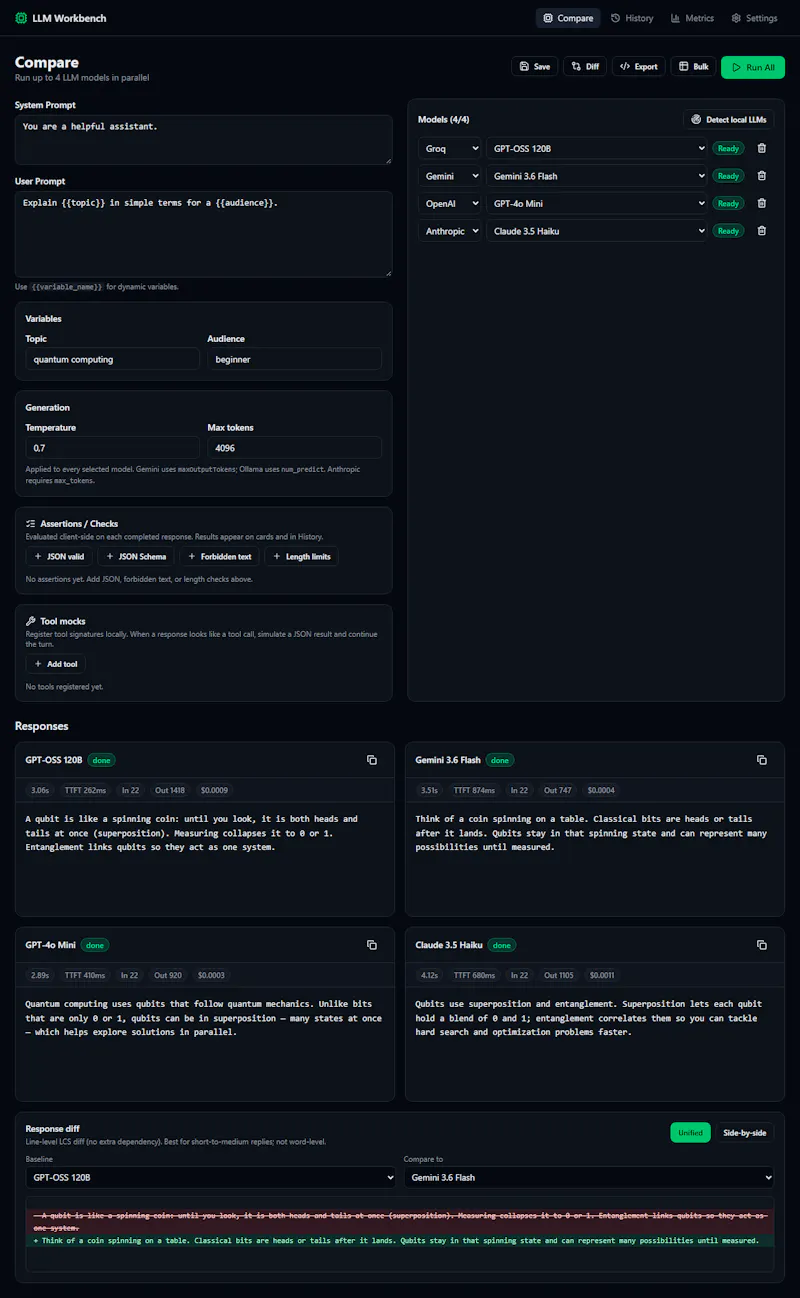Switch diff to Unified view
The width and height of the screenshot is (800, 1298).
[x=690, y=1132]
